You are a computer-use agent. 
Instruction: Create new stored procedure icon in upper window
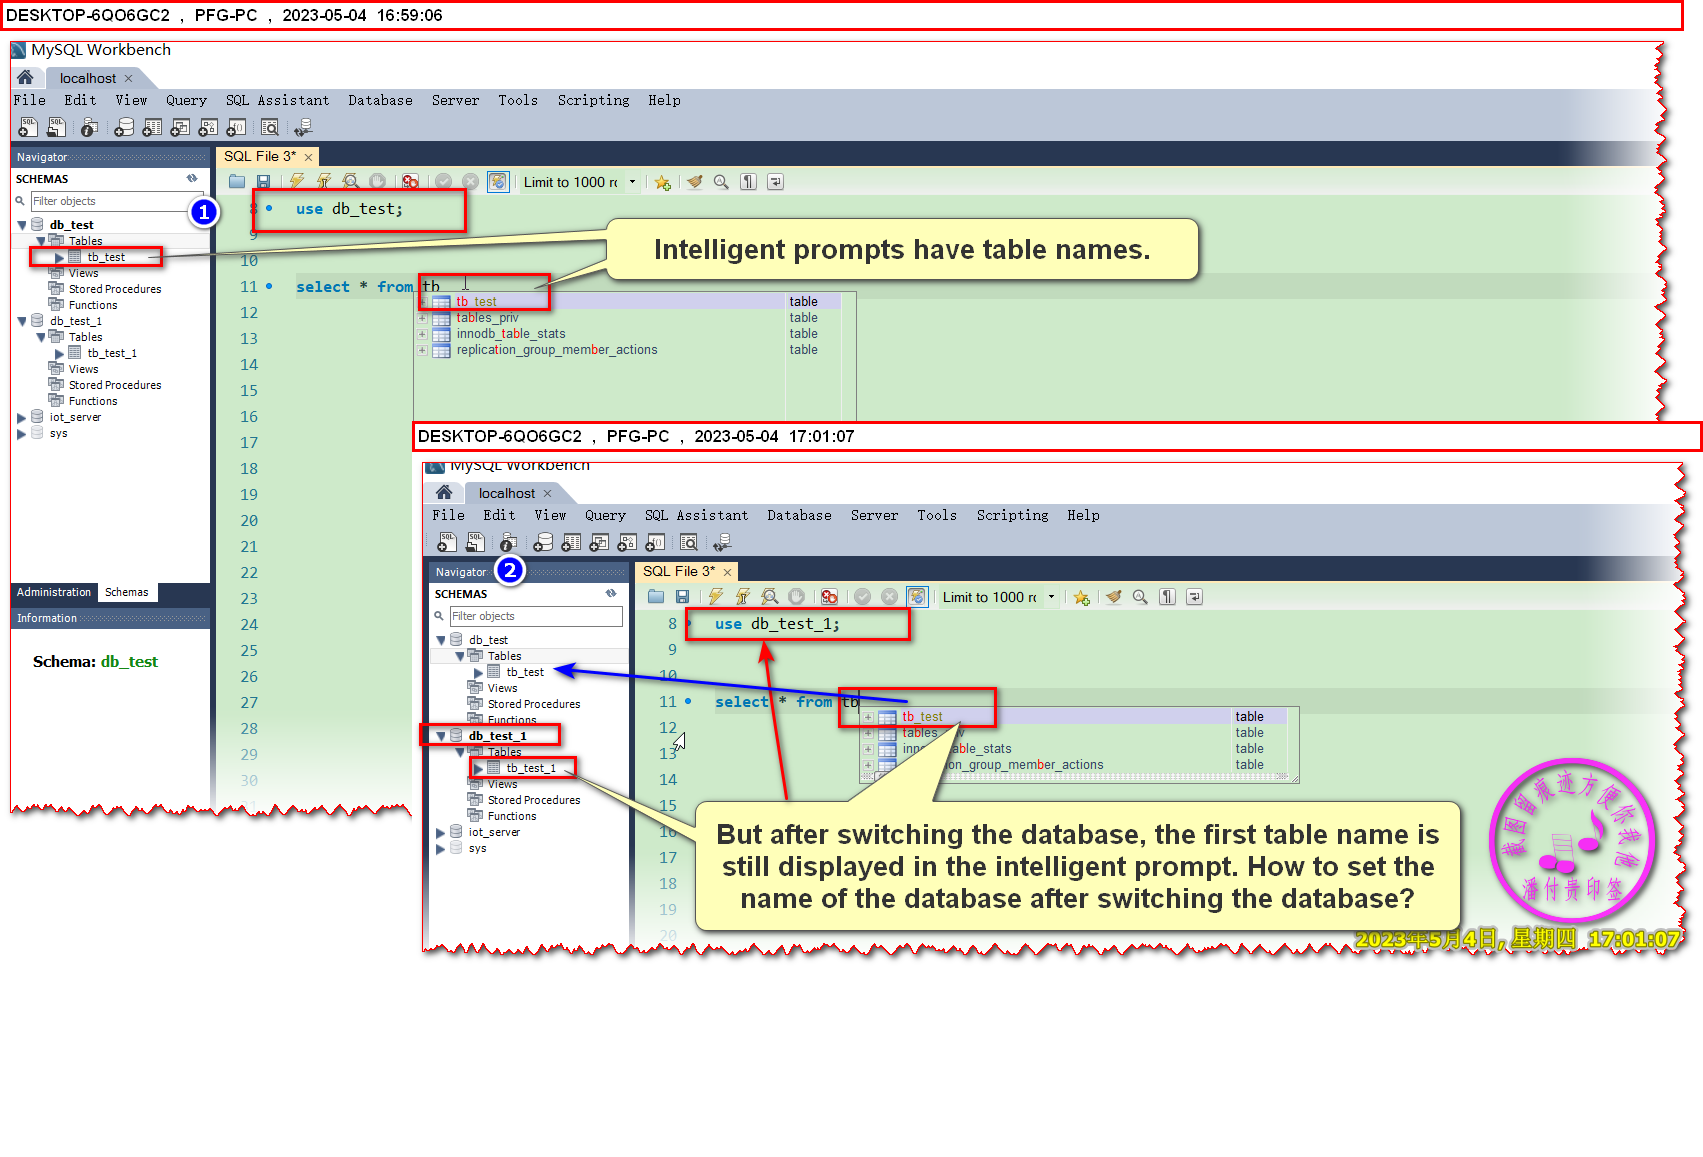point(208,127)
